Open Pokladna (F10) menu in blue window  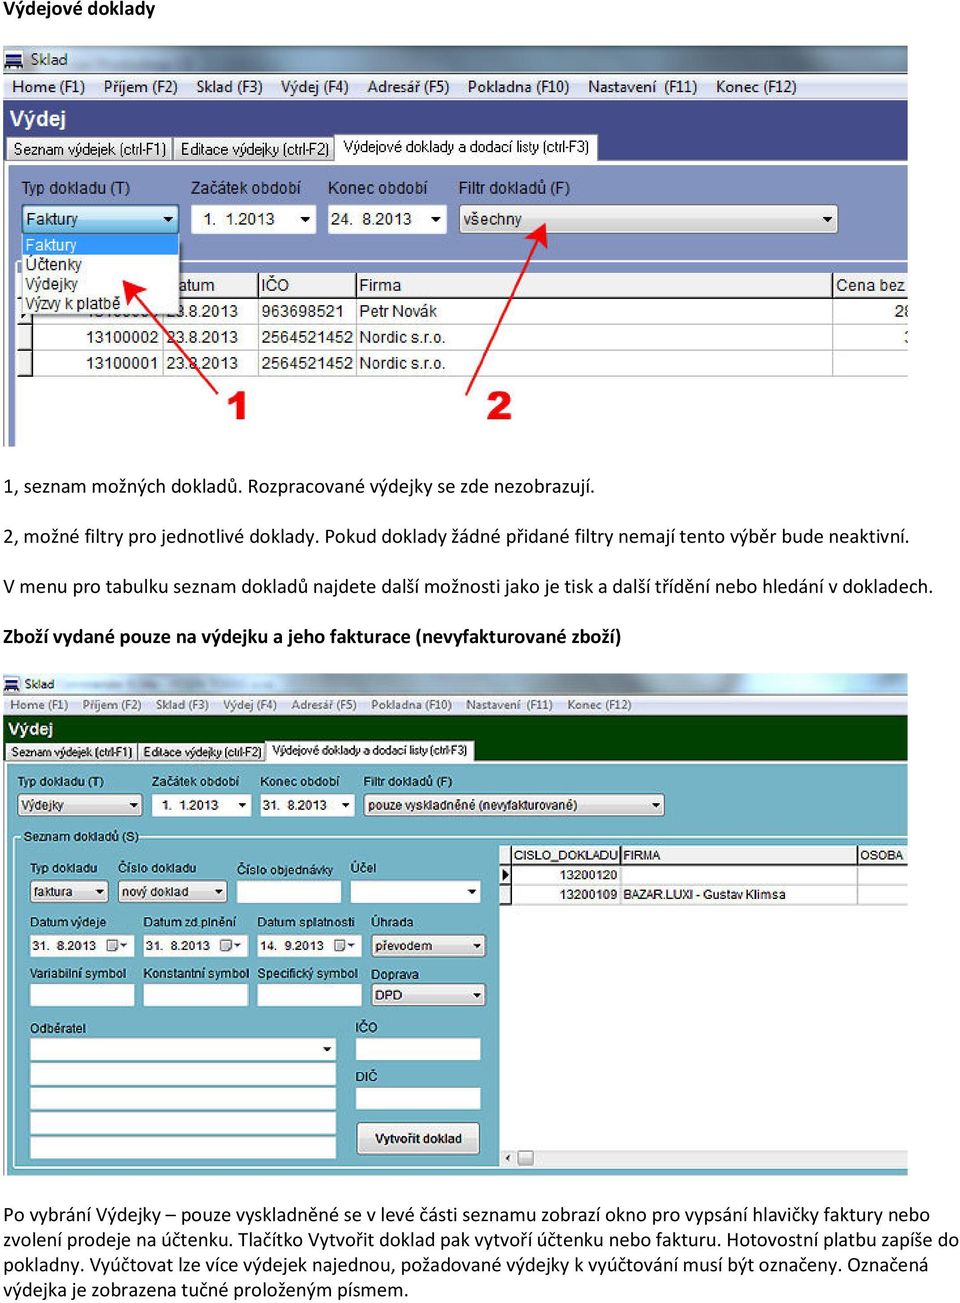[518, 87]
